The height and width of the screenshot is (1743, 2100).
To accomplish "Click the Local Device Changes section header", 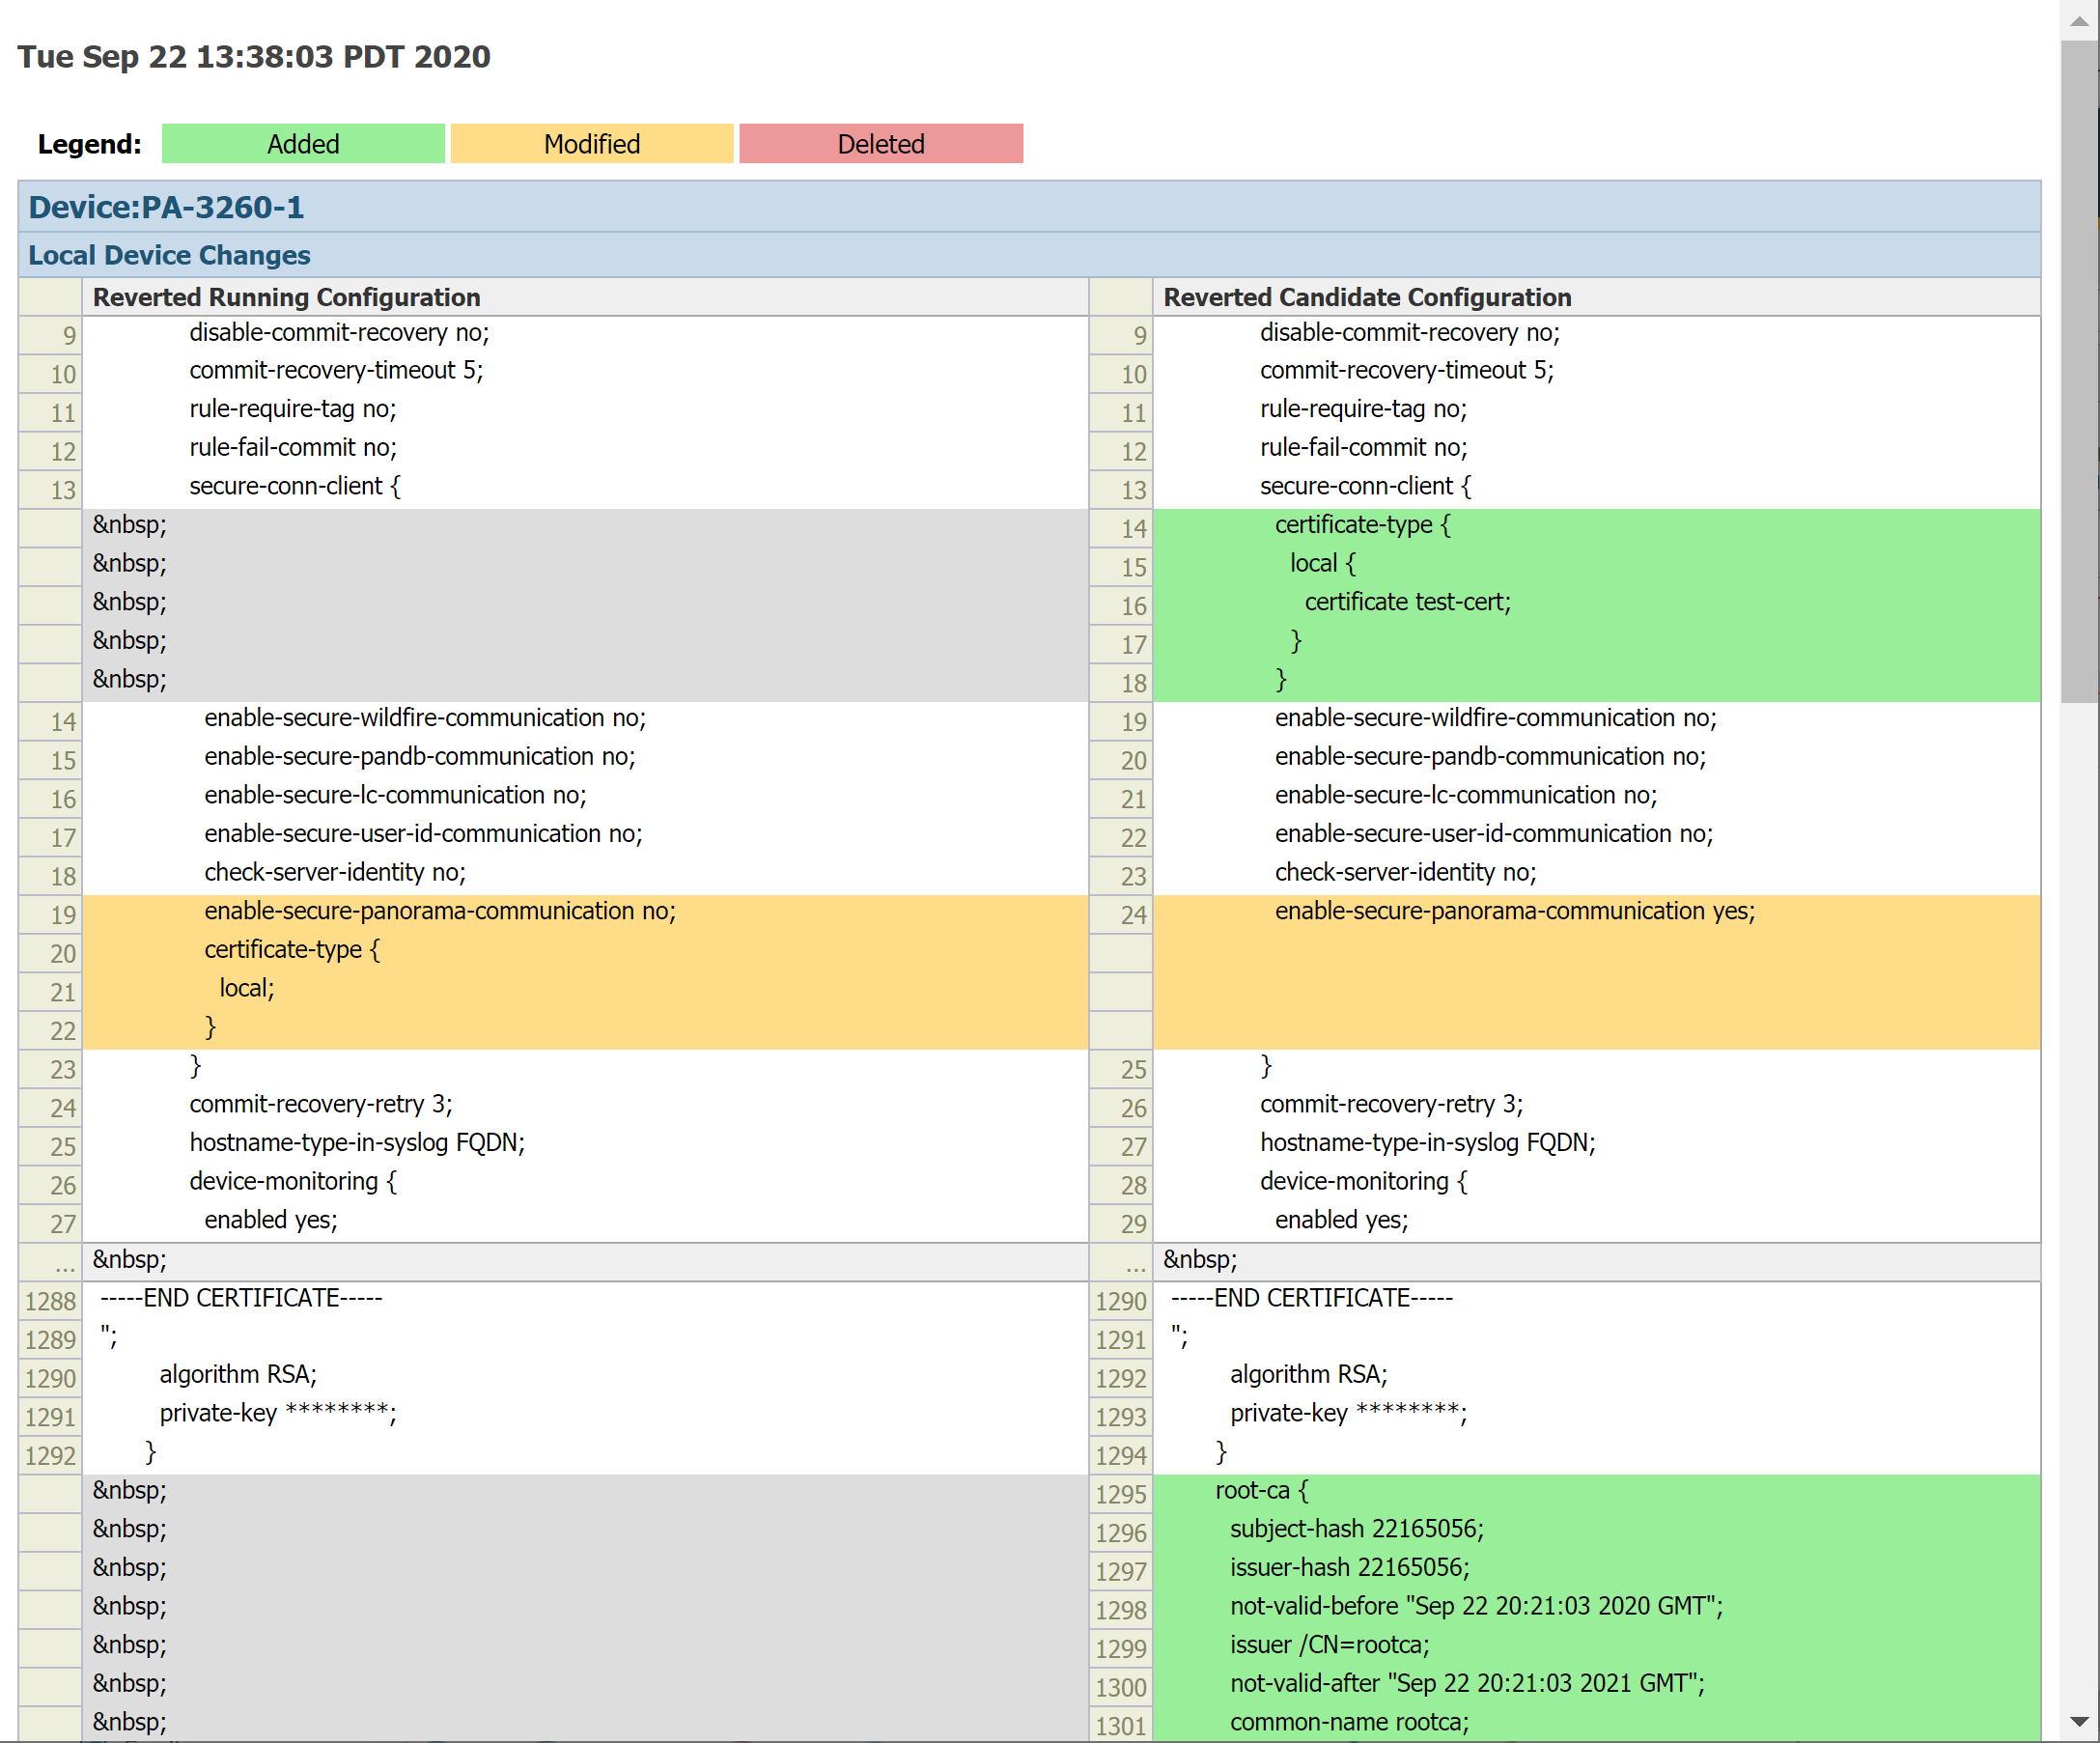I will tap(169, 255).
